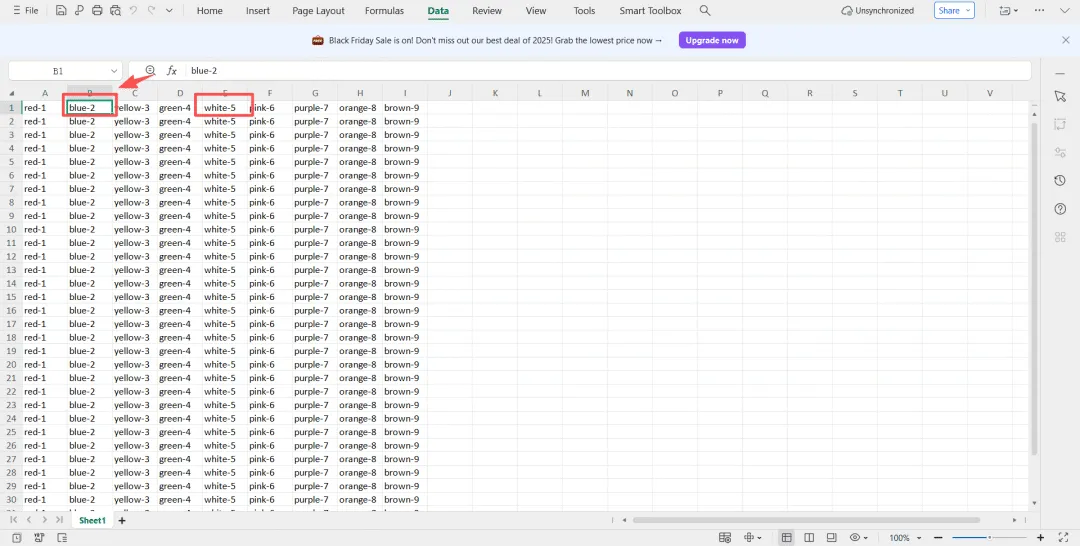This screenshot has width=1080, height=546.
Task: Open the three-dots more options menu
Action: [1040, 11]
